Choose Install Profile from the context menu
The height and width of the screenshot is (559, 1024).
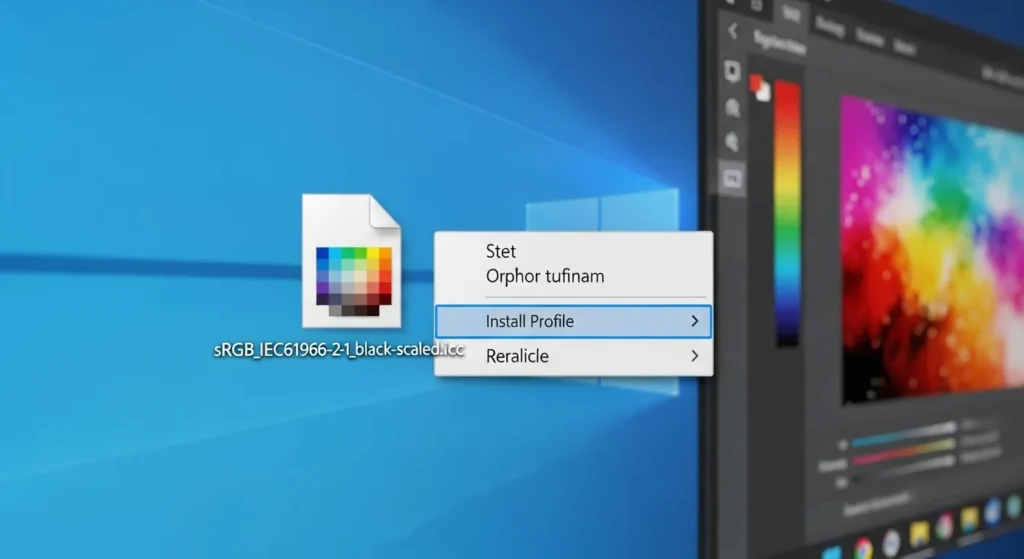pos(573,321)
